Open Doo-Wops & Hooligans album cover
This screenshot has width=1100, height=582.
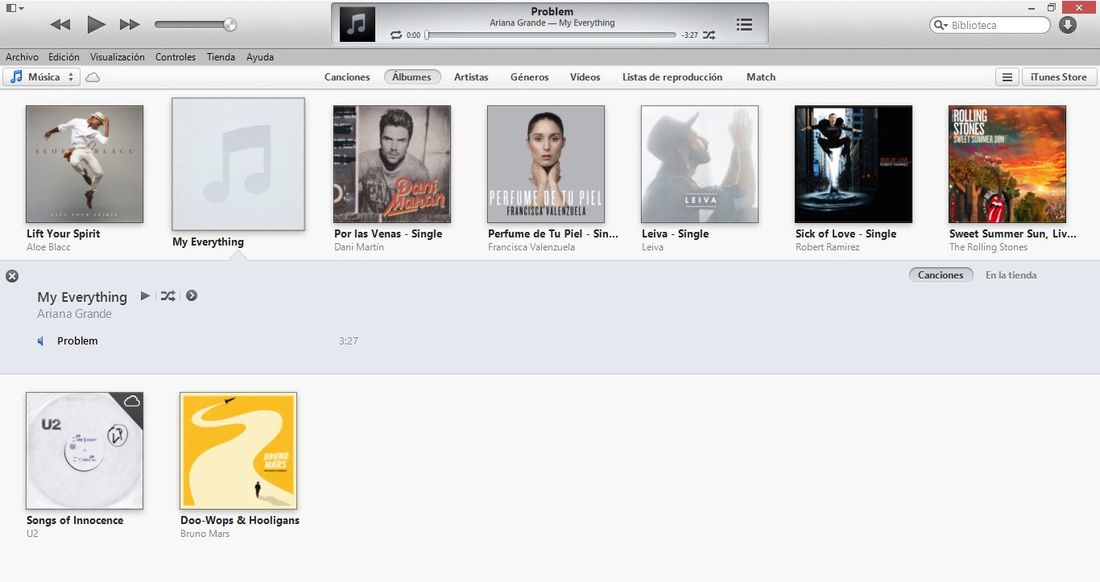(x=238, y=450)
